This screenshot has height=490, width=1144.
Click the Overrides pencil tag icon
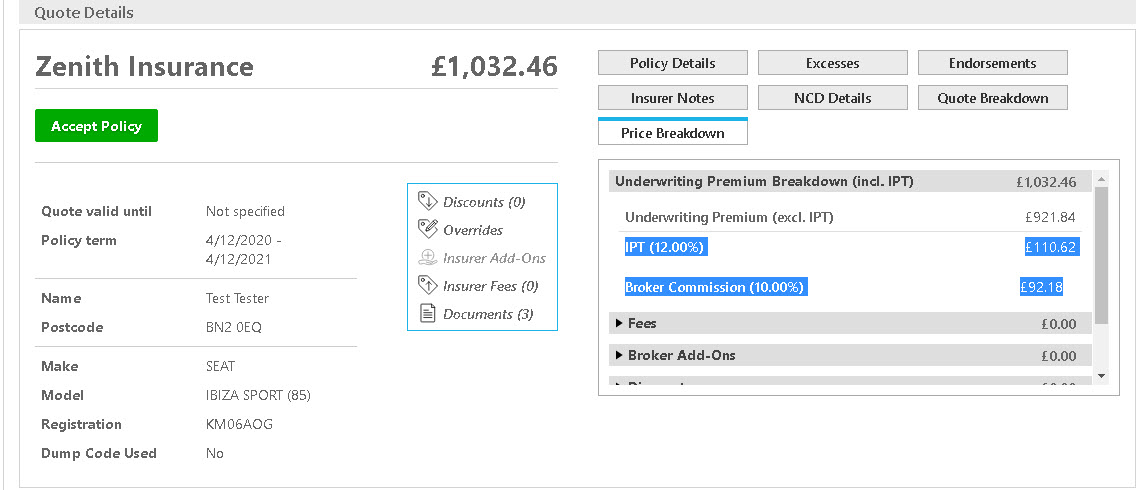click(x=427, y=229)
